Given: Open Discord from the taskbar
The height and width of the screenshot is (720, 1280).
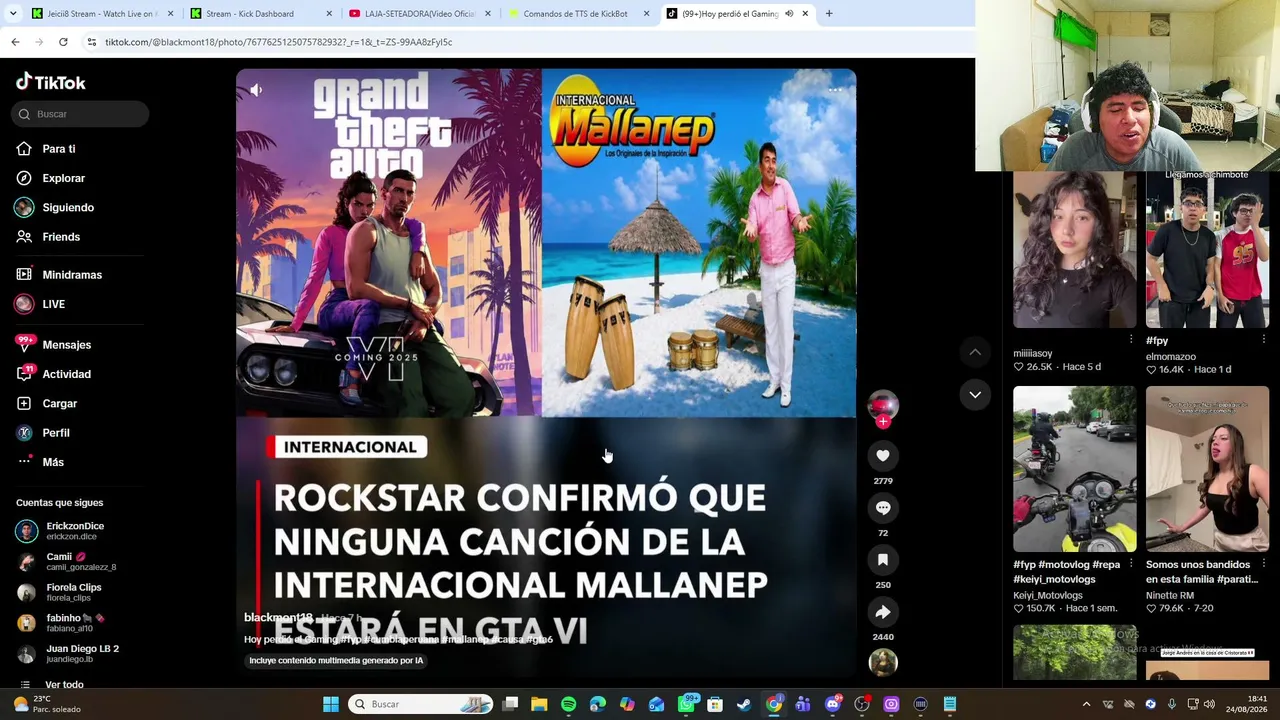Looking at the screenshot, I should click(833, 704).
